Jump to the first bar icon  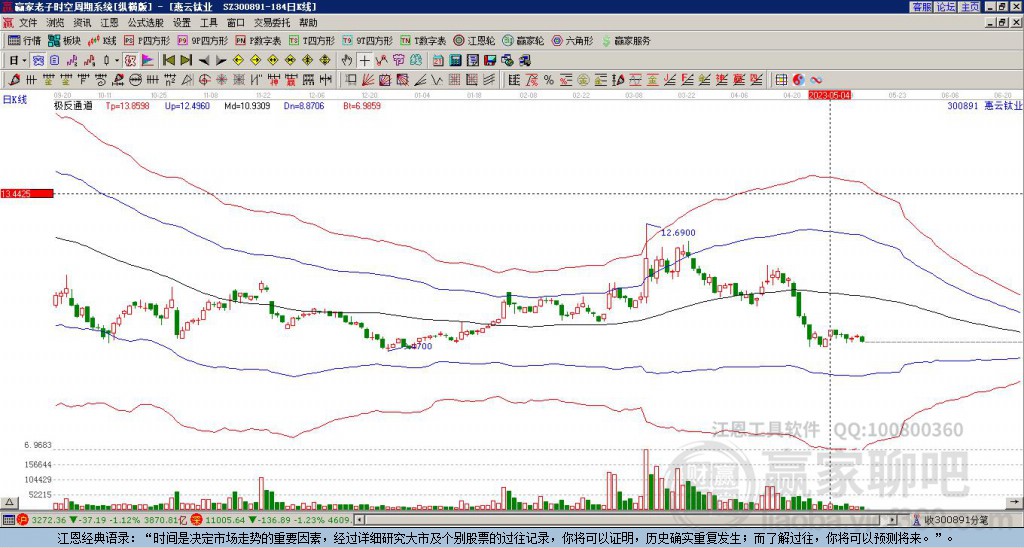[x=168, y=61]
